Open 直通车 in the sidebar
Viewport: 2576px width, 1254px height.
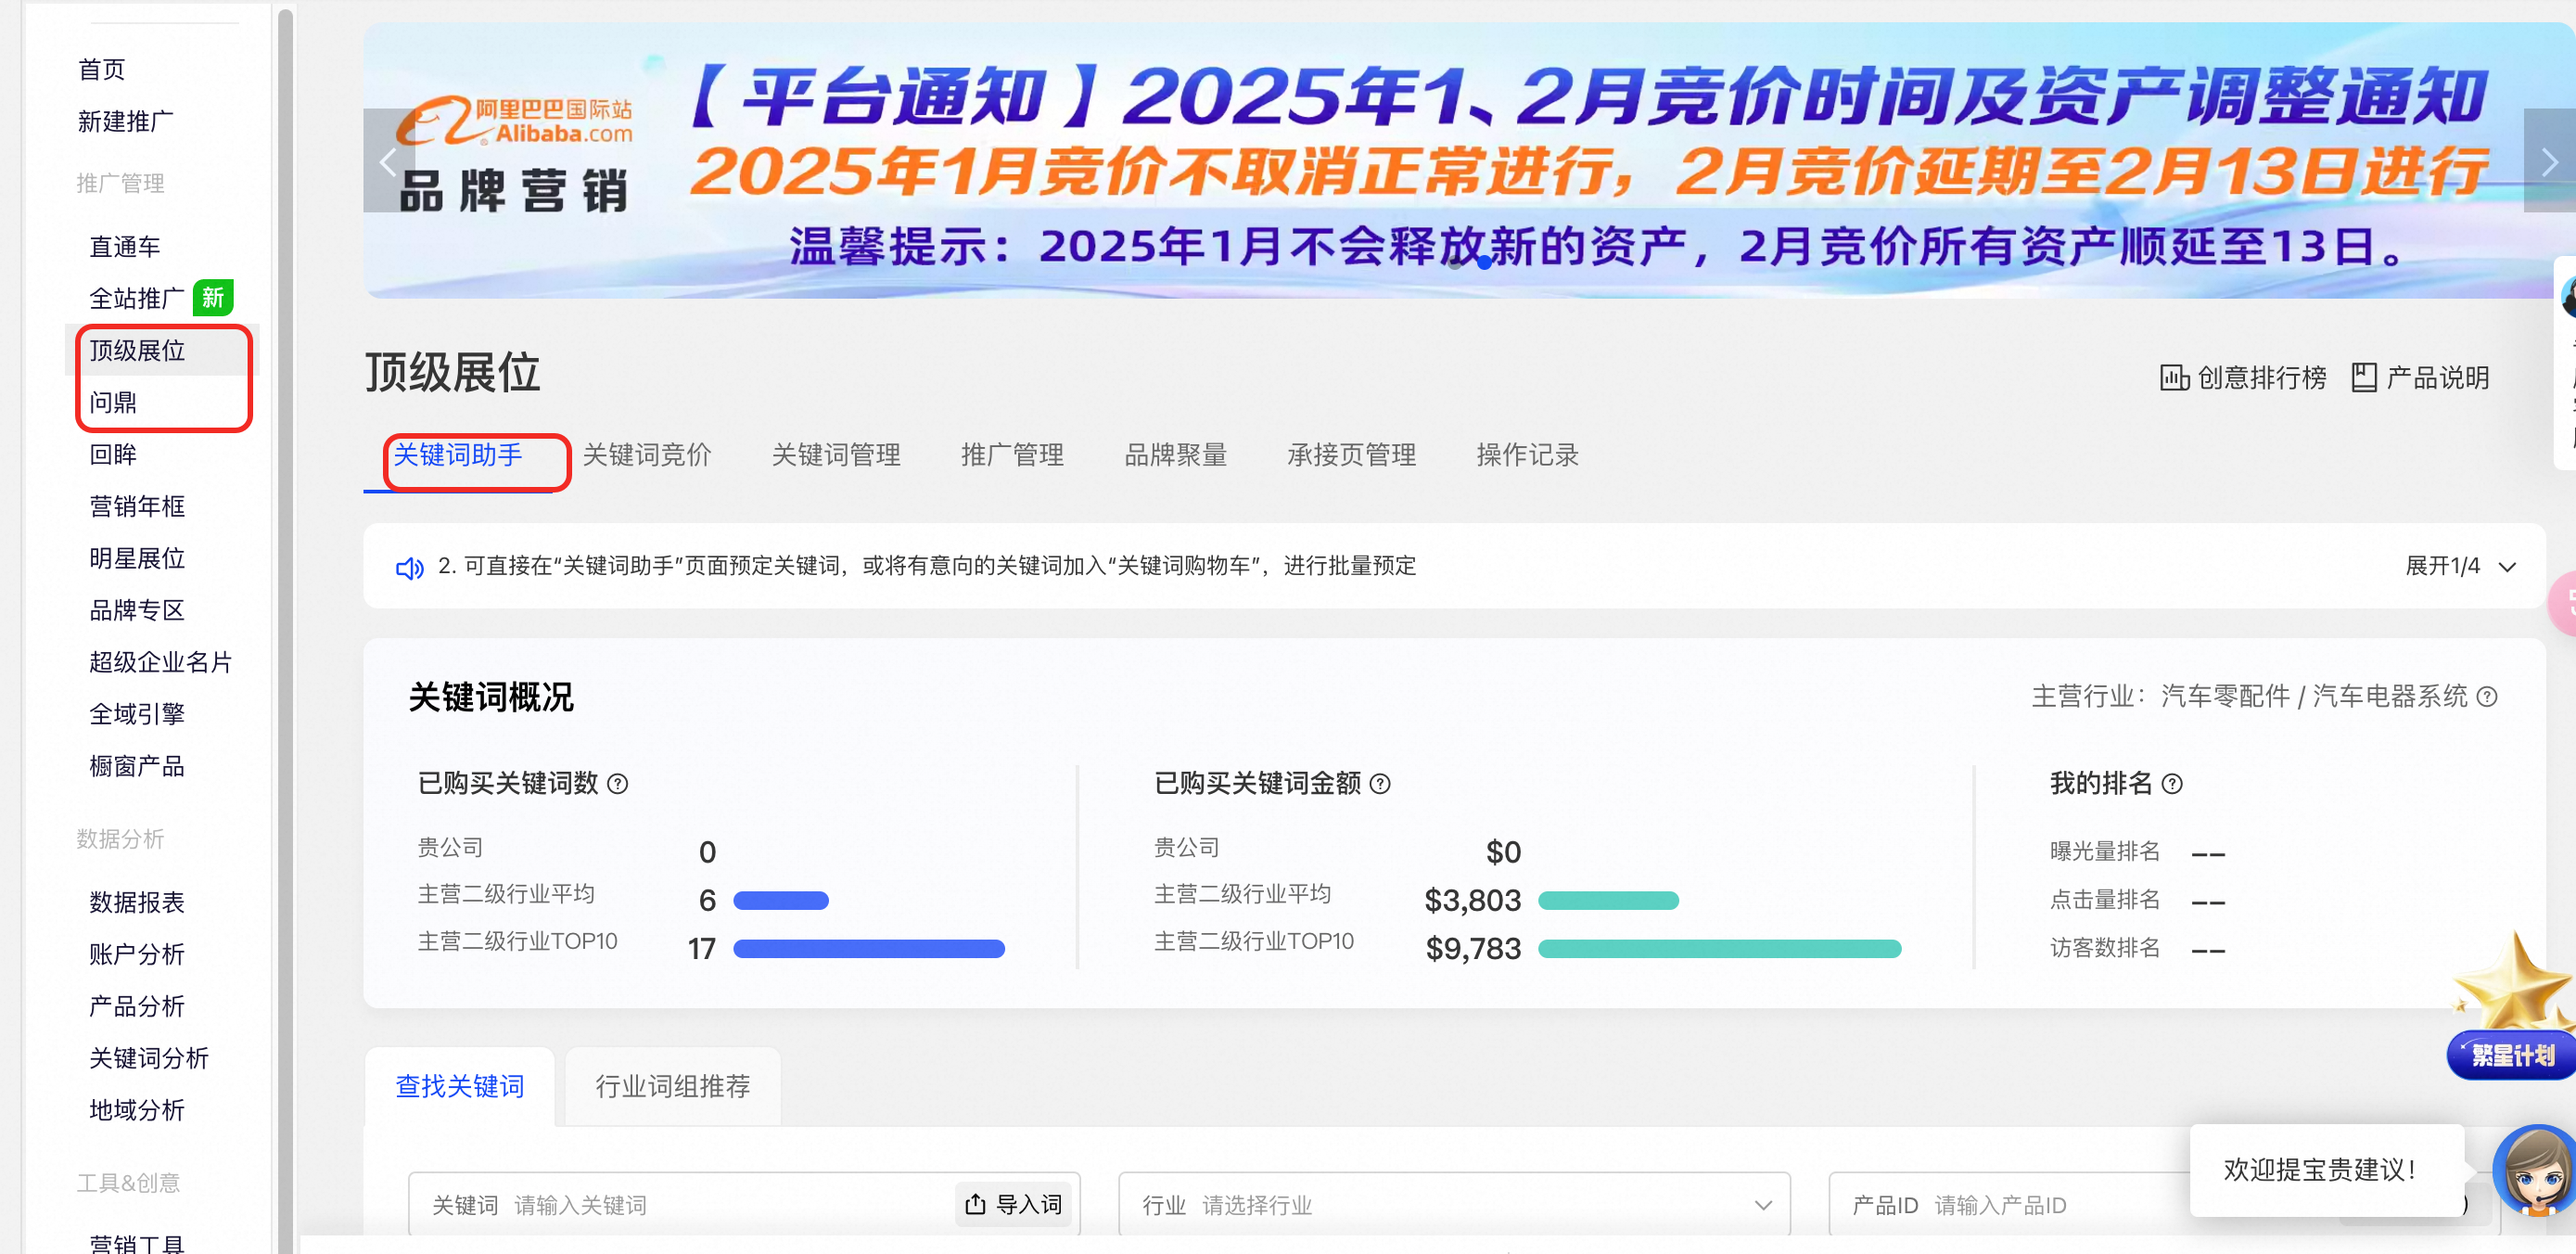coord(124,247)
